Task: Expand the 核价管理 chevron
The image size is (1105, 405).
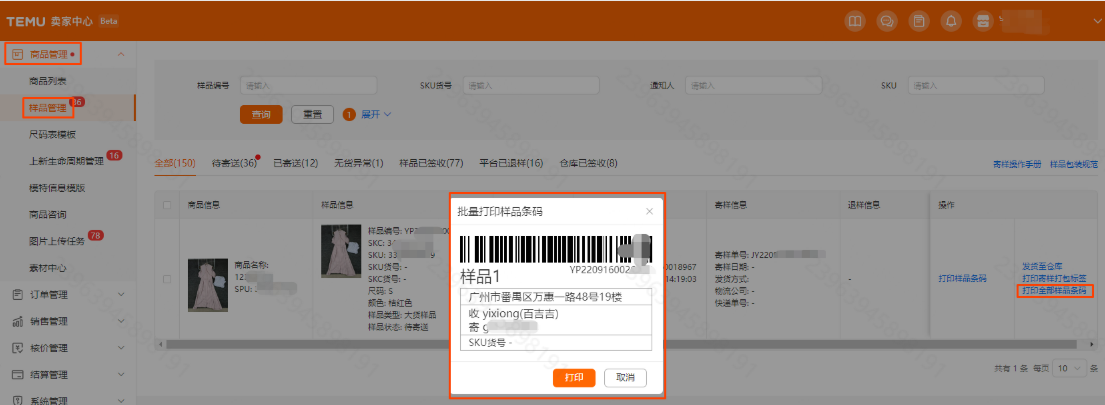Action: tap(121, 348)
